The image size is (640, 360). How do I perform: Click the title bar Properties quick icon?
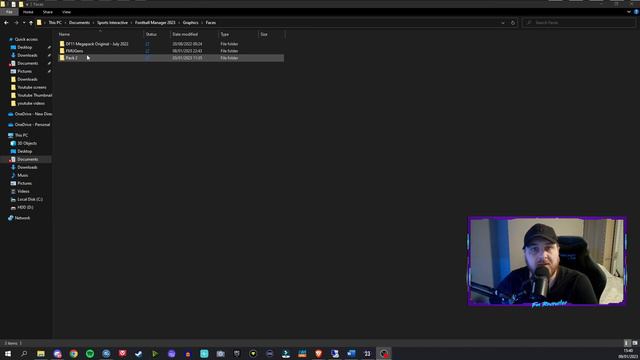pyautogui.click(x=13, y=4)
